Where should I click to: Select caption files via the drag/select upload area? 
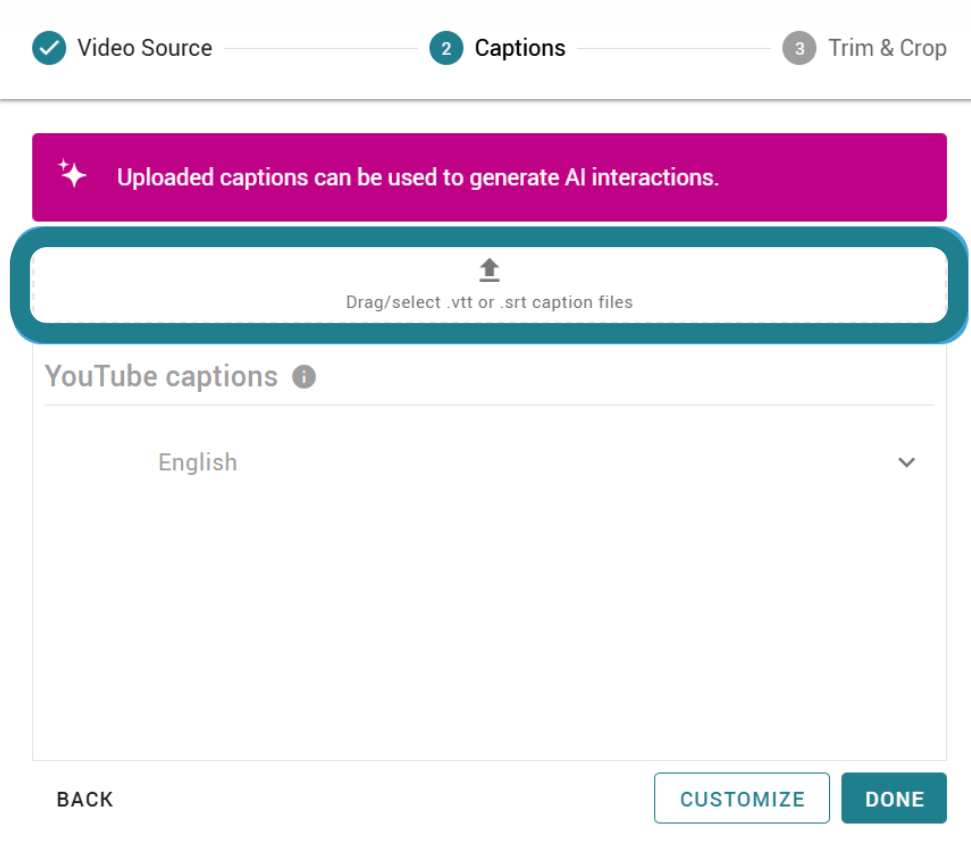pyautogui.click(x=489, y=285)
